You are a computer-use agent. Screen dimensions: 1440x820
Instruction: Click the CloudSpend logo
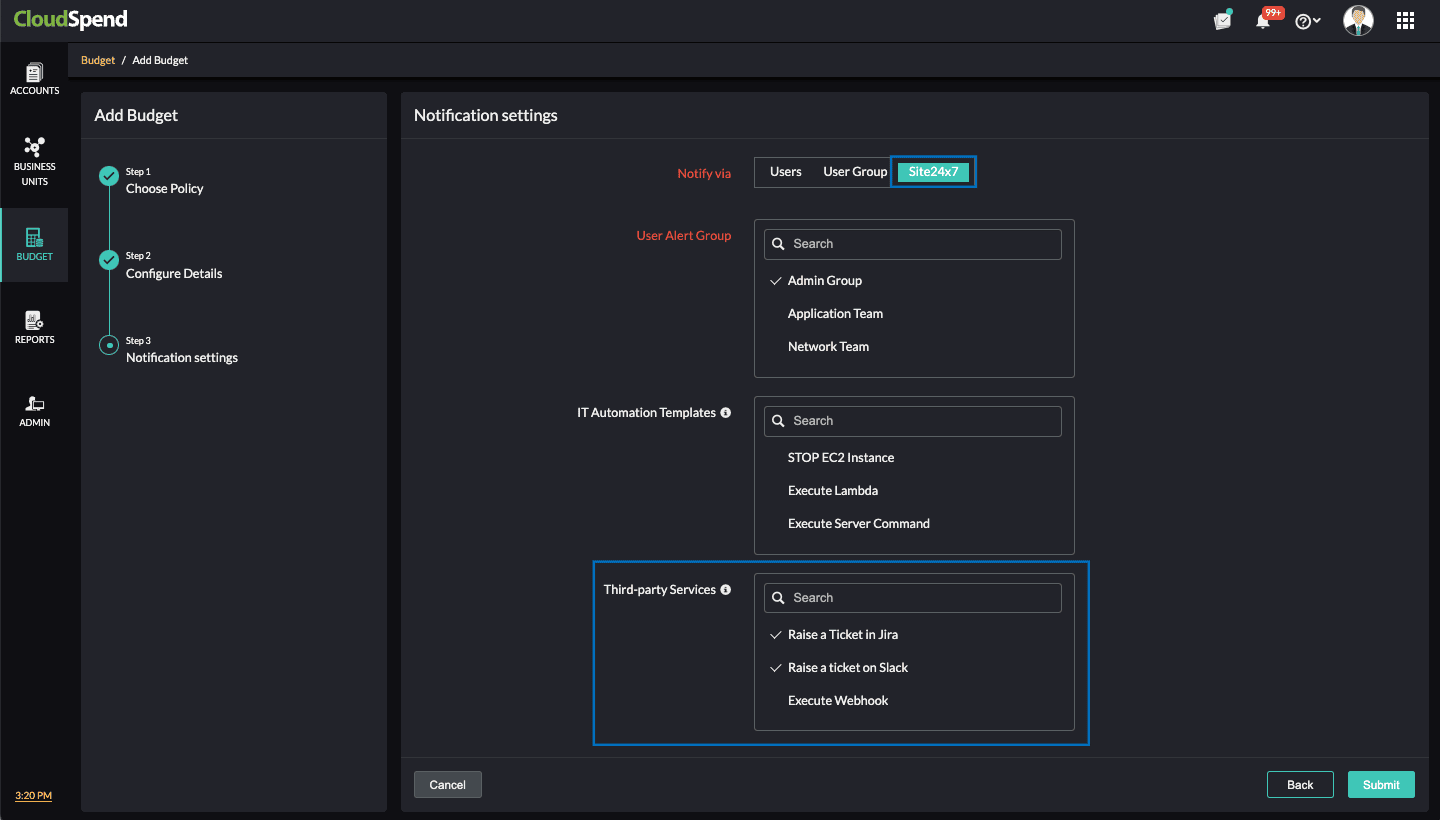pos(71,20)
